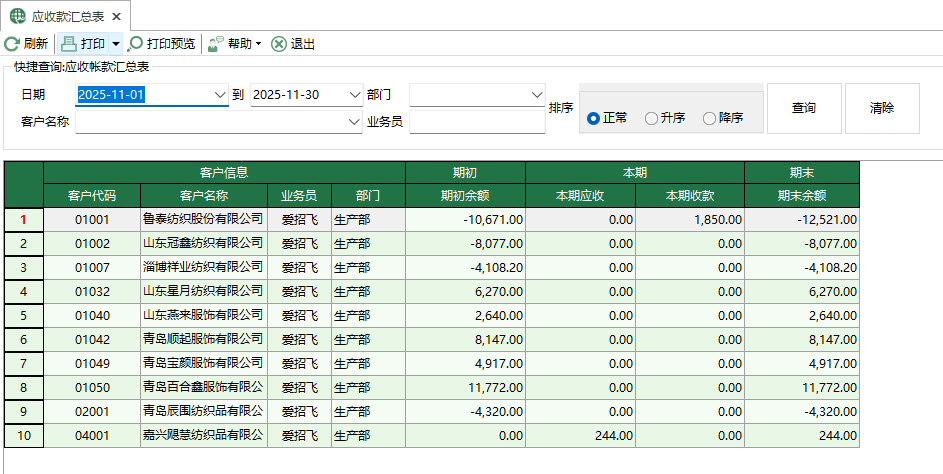Viewport: 943px width, 474px height.
Task: Click the 青岛顺起服饰有限公司 cell
Action: pos(204,340)
